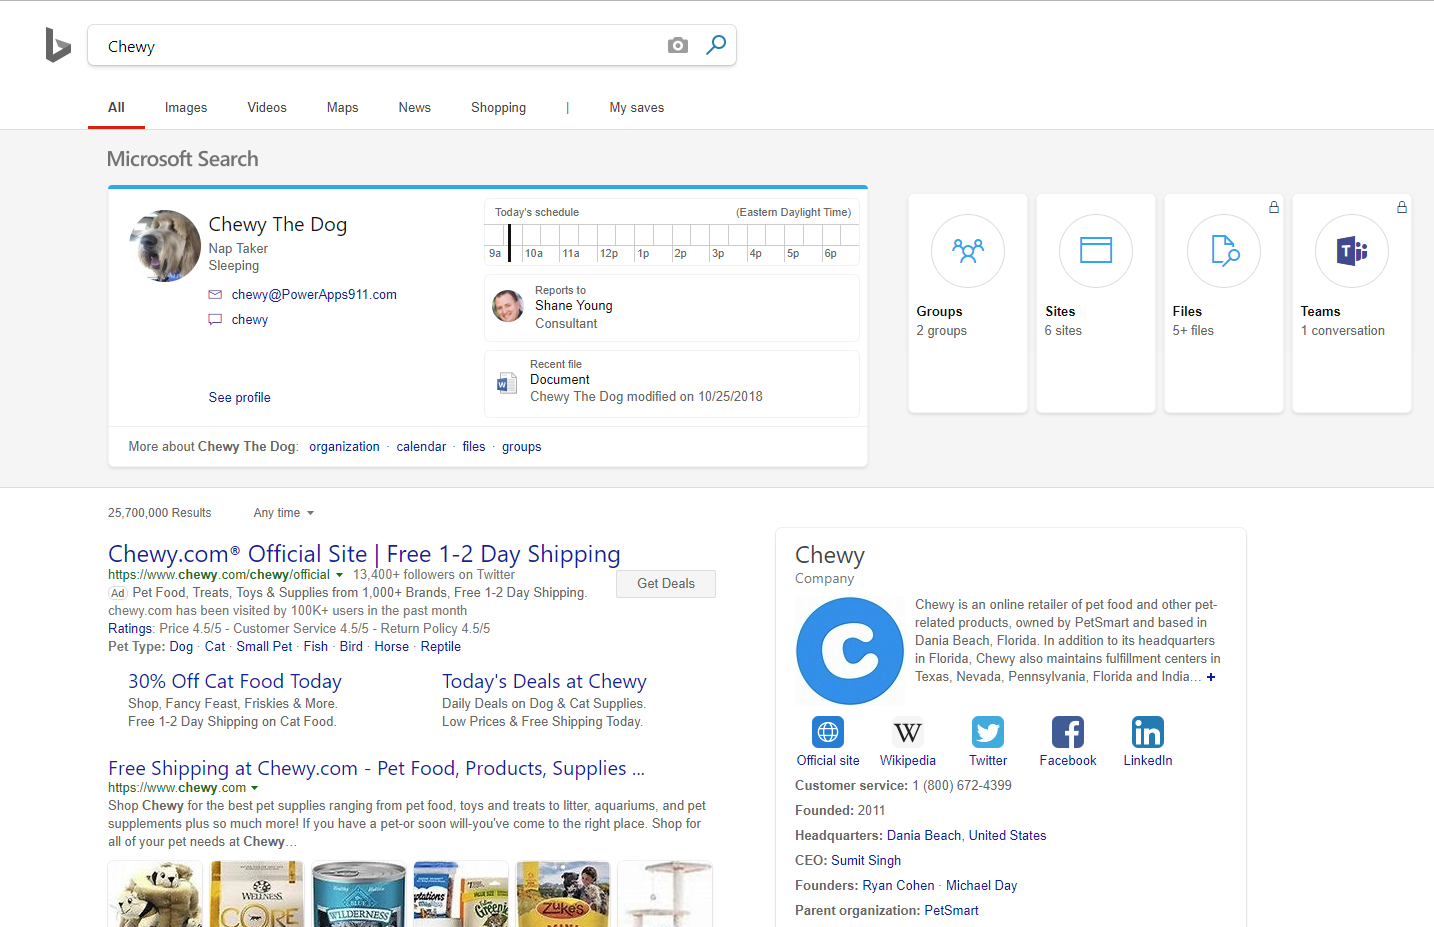Click the Ratings link in ad
This screenshot has width=1434, height=927.
[x=130, y=628]
